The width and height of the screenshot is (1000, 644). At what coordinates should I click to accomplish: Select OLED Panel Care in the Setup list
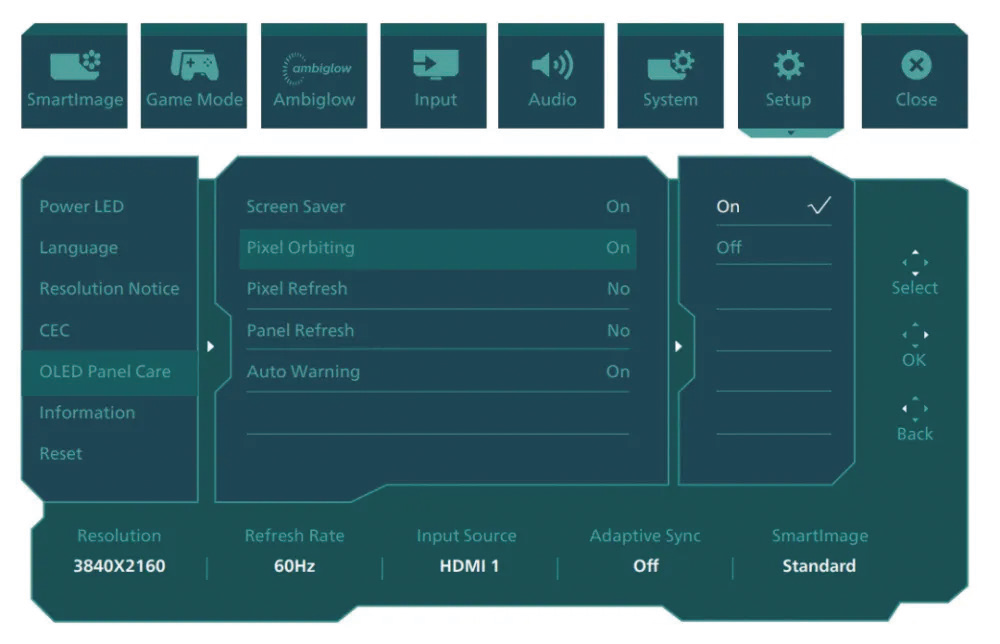tap(110, 372)
